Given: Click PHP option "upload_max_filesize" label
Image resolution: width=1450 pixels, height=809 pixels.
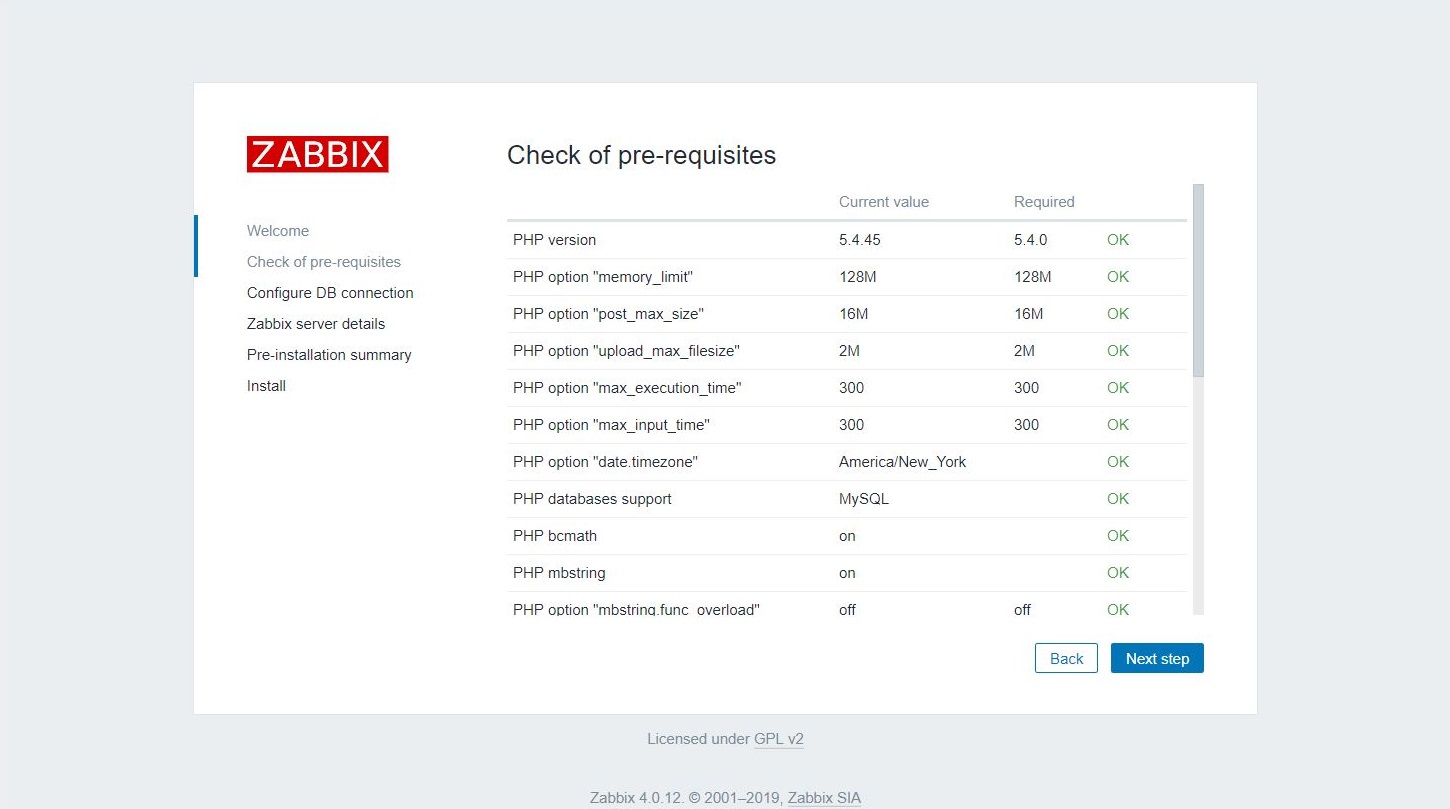Looking at the screenshot, I should click(x=626, y=351).
